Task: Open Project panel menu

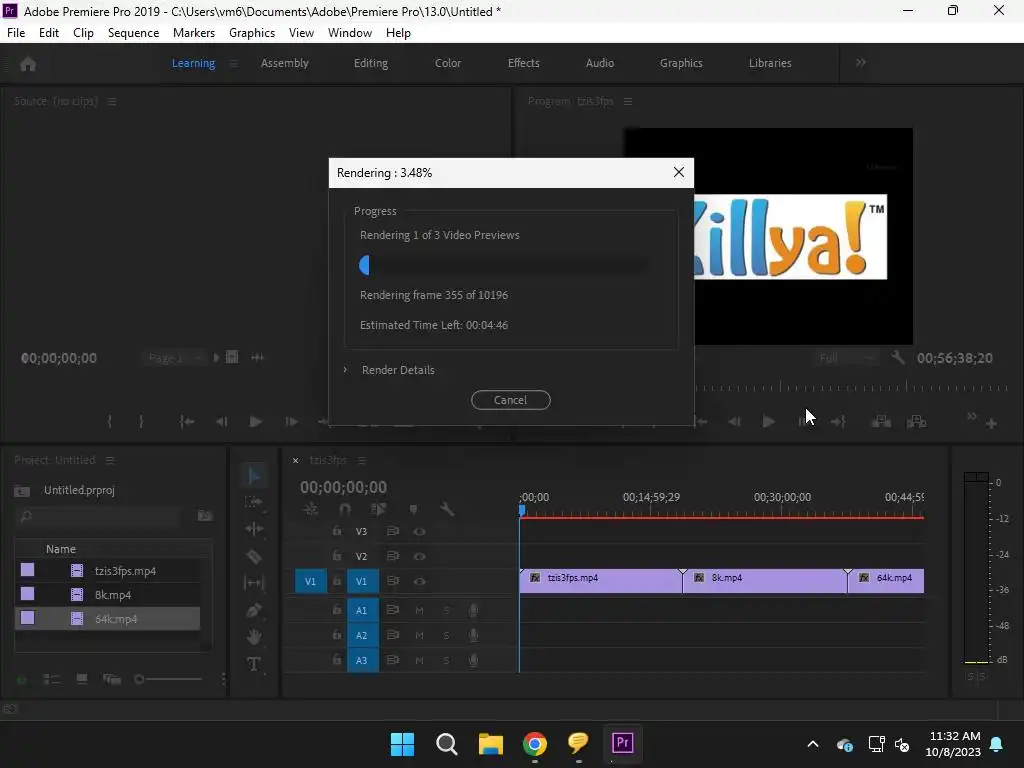Action: coord(110,460)
